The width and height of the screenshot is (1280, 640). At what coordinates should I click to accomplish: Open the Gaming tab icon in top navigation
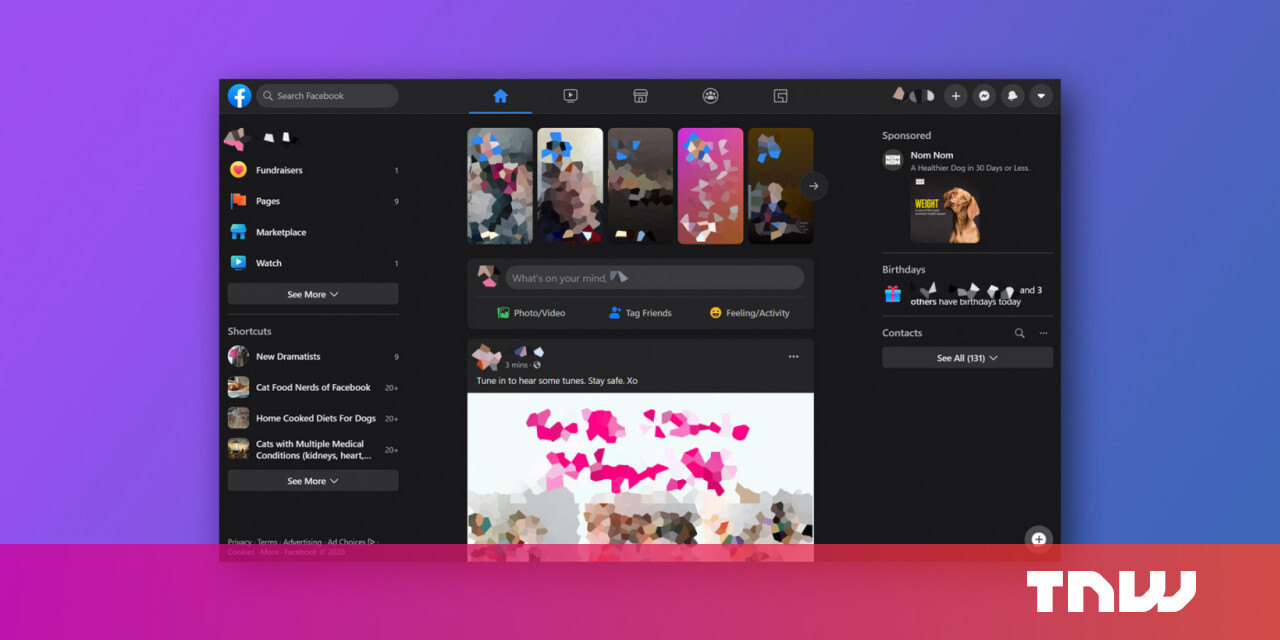[x=780, y=96]
